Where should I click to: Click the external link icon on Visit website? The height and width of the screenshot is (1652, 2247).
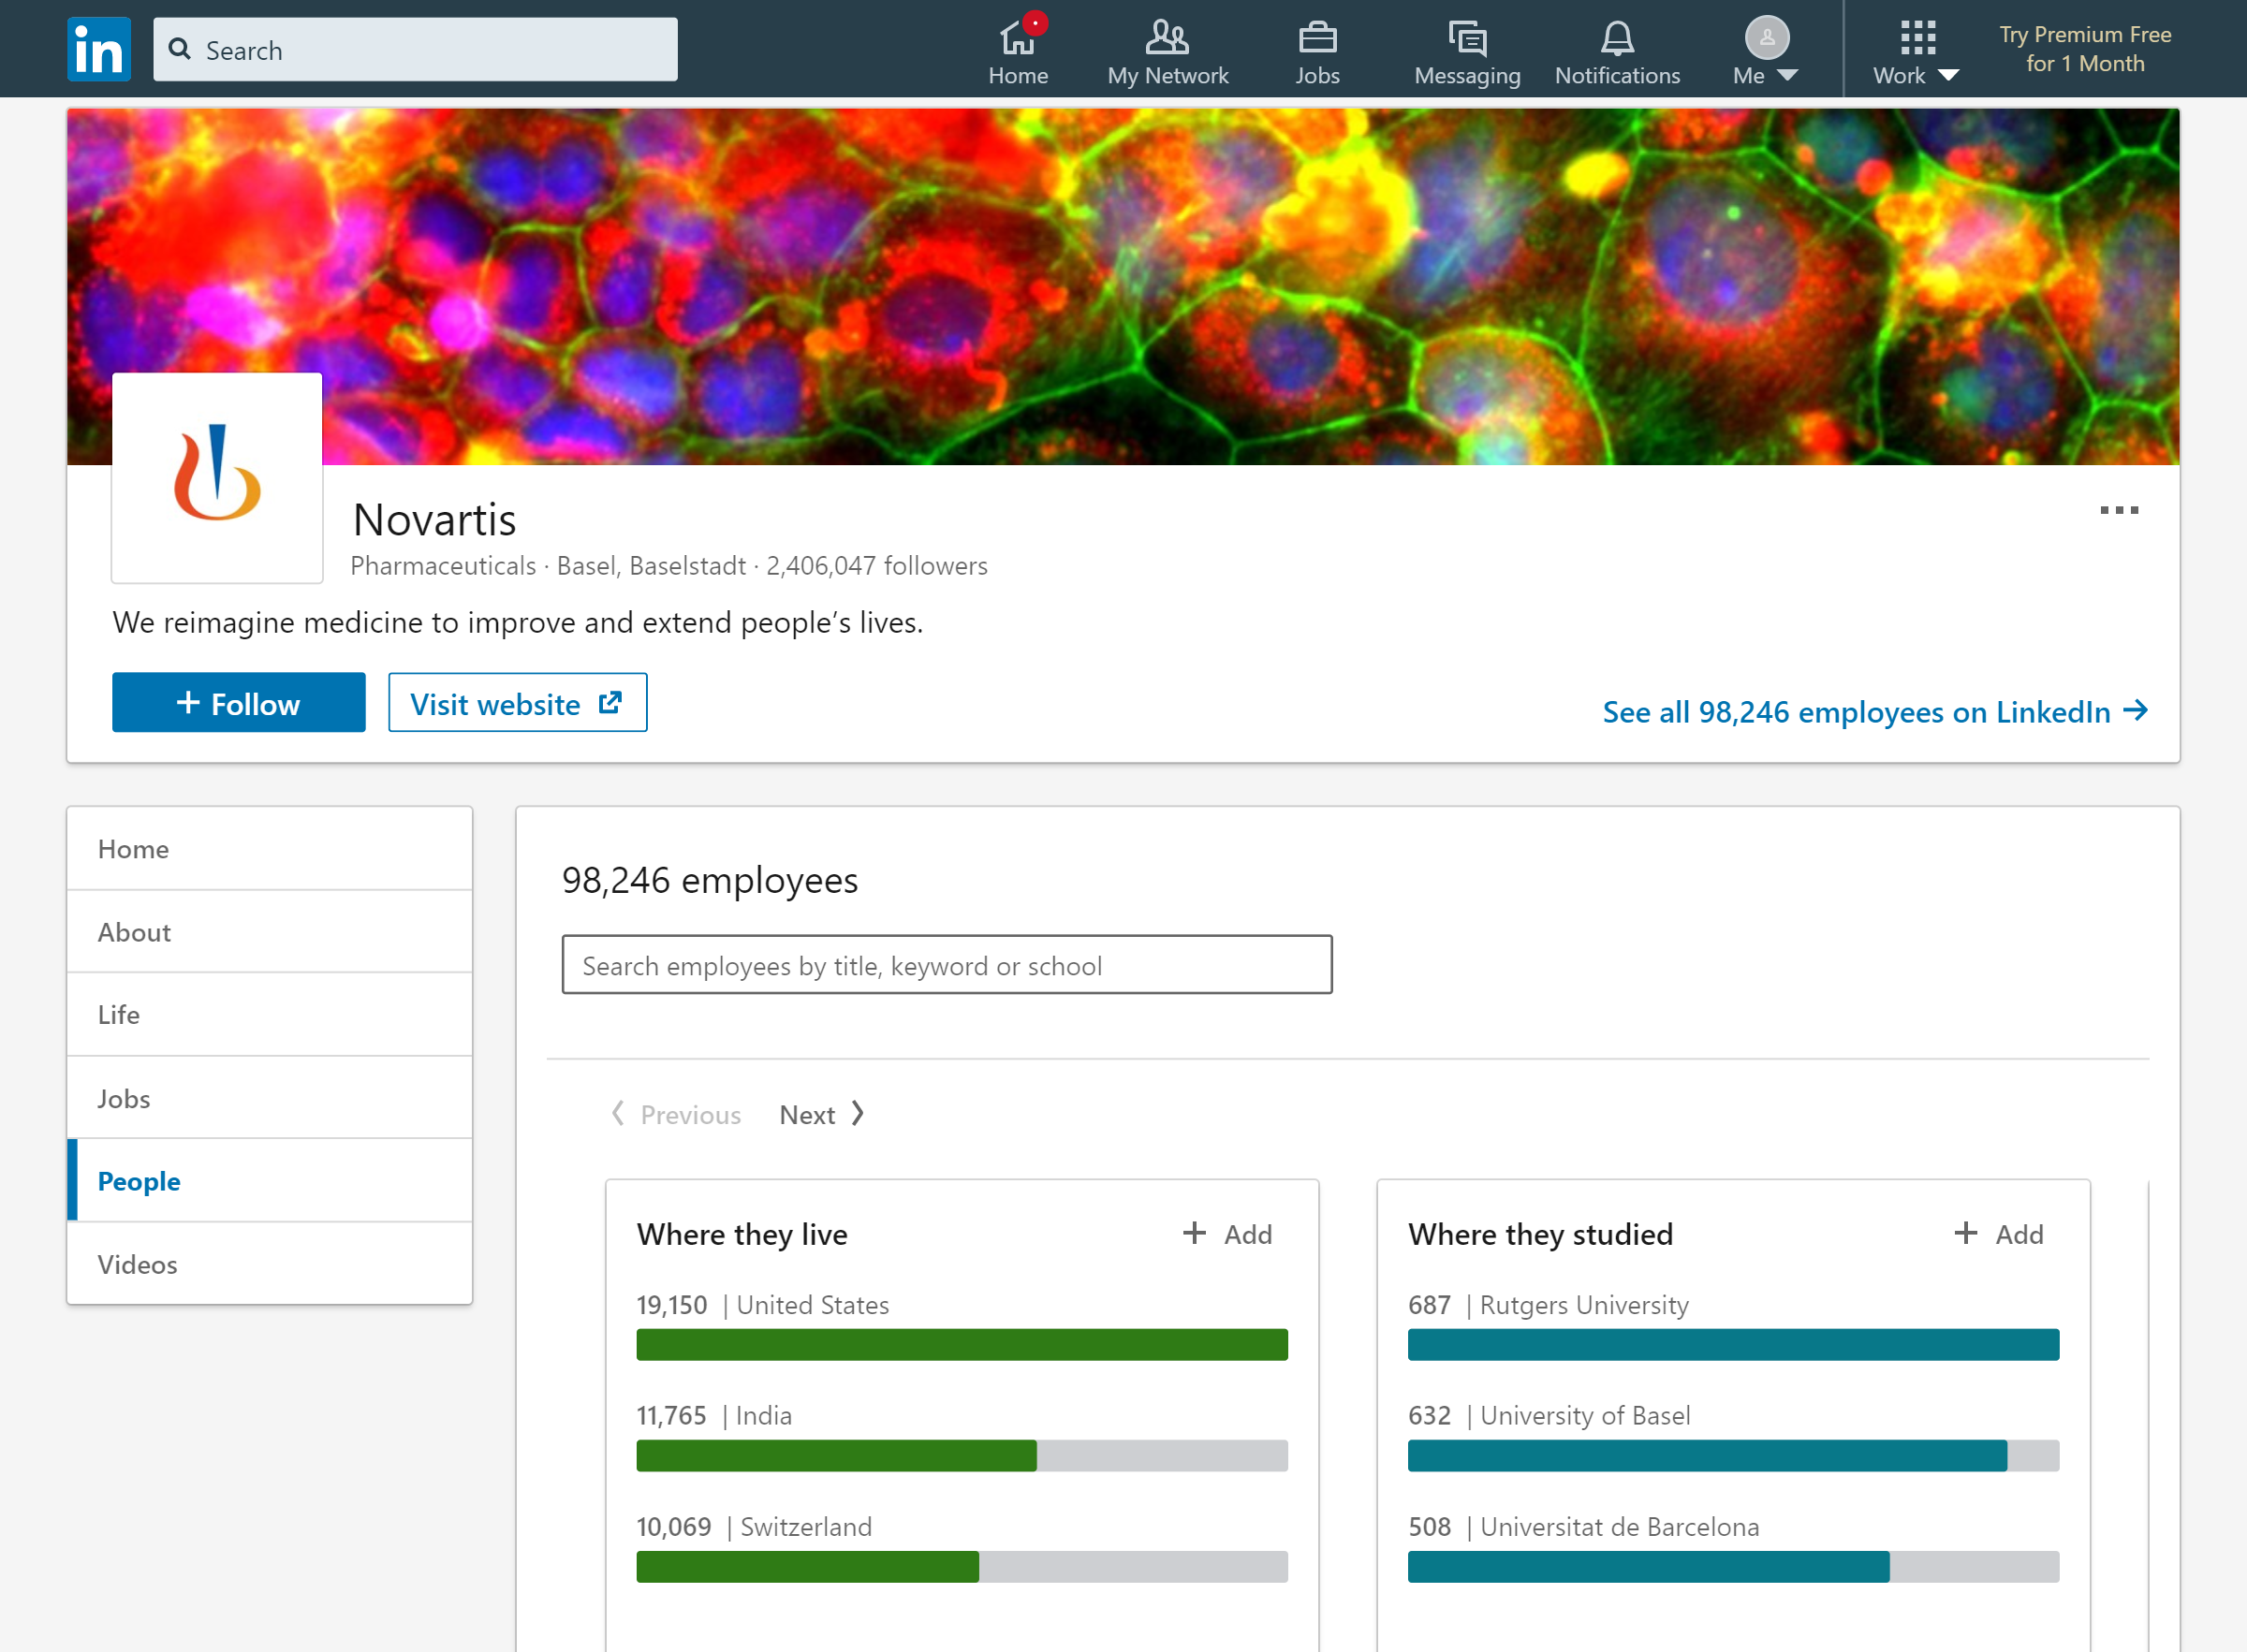(x=610, y=703)
